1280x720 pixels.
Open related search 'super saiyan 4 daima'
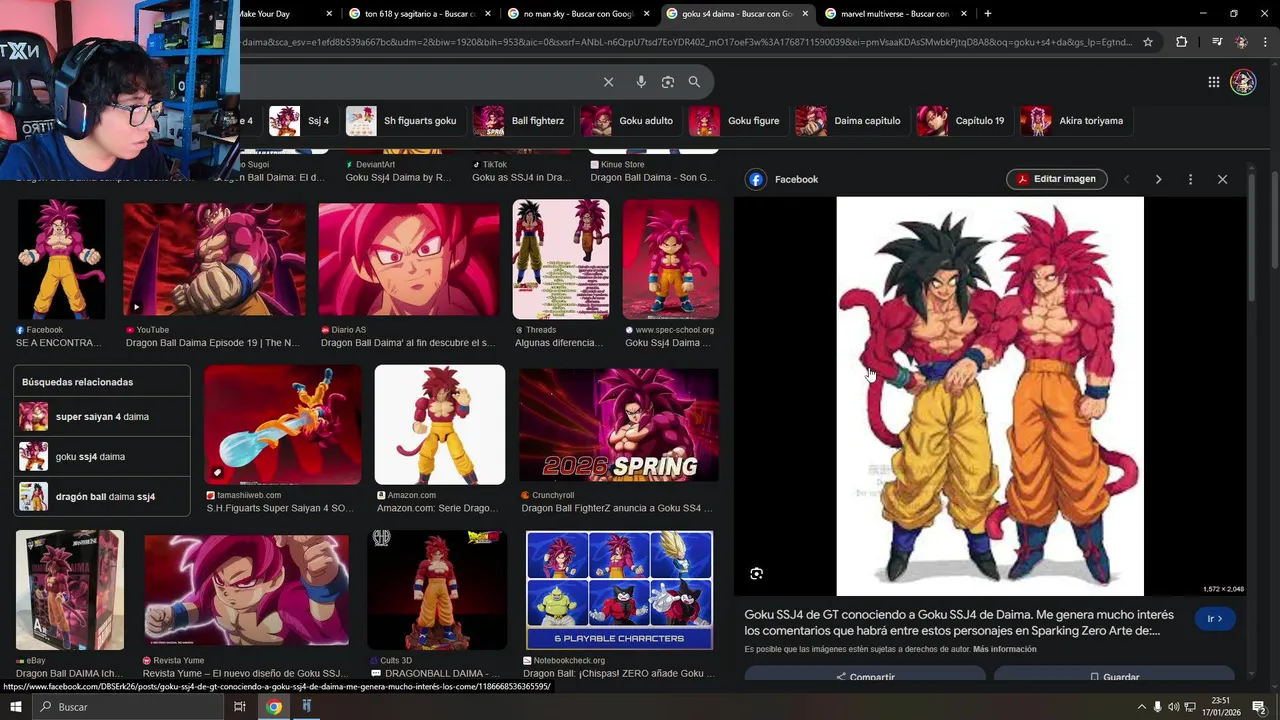(102, 416)
